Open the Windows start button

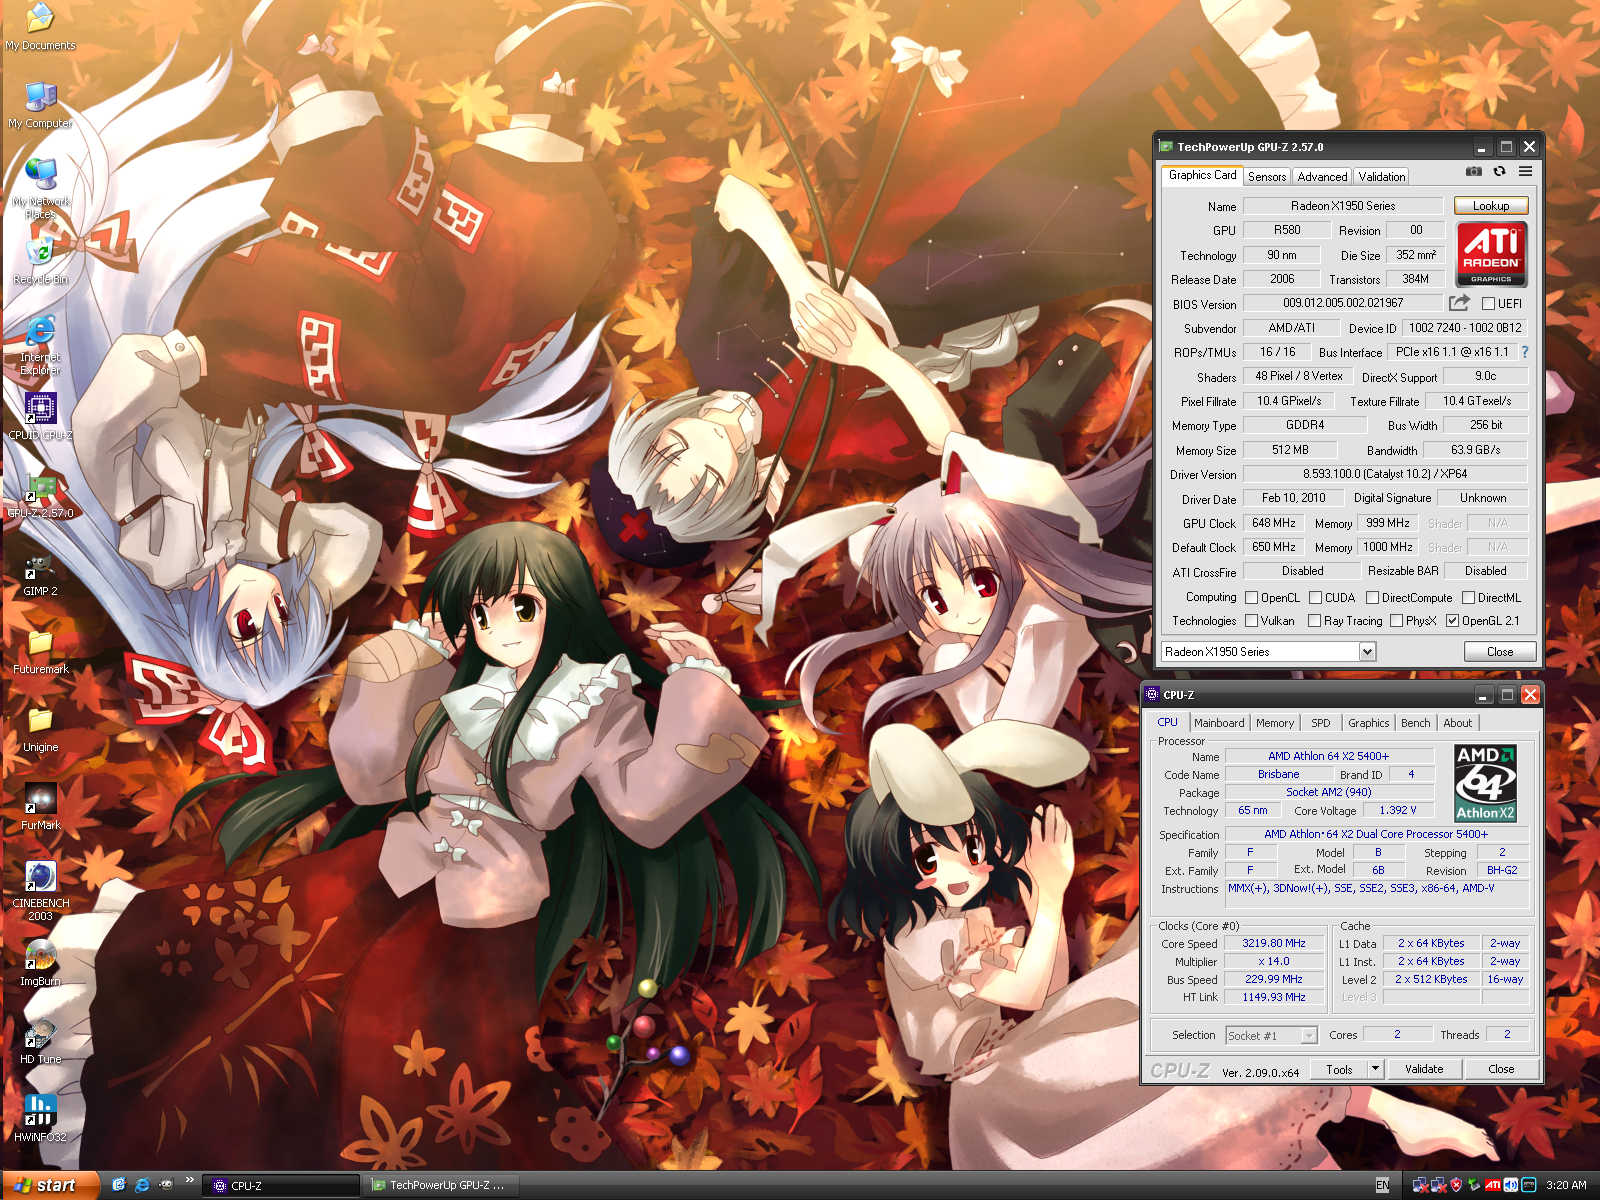(50, 1185)
